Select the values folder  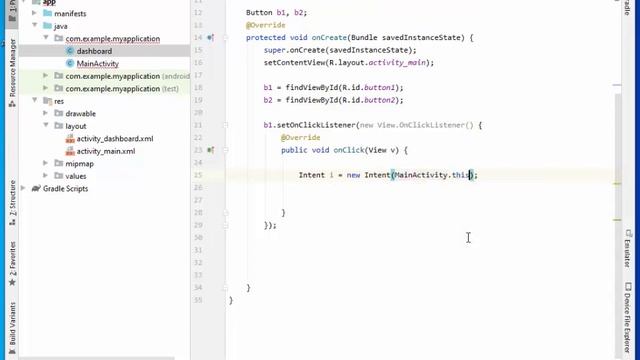[76, 176]
